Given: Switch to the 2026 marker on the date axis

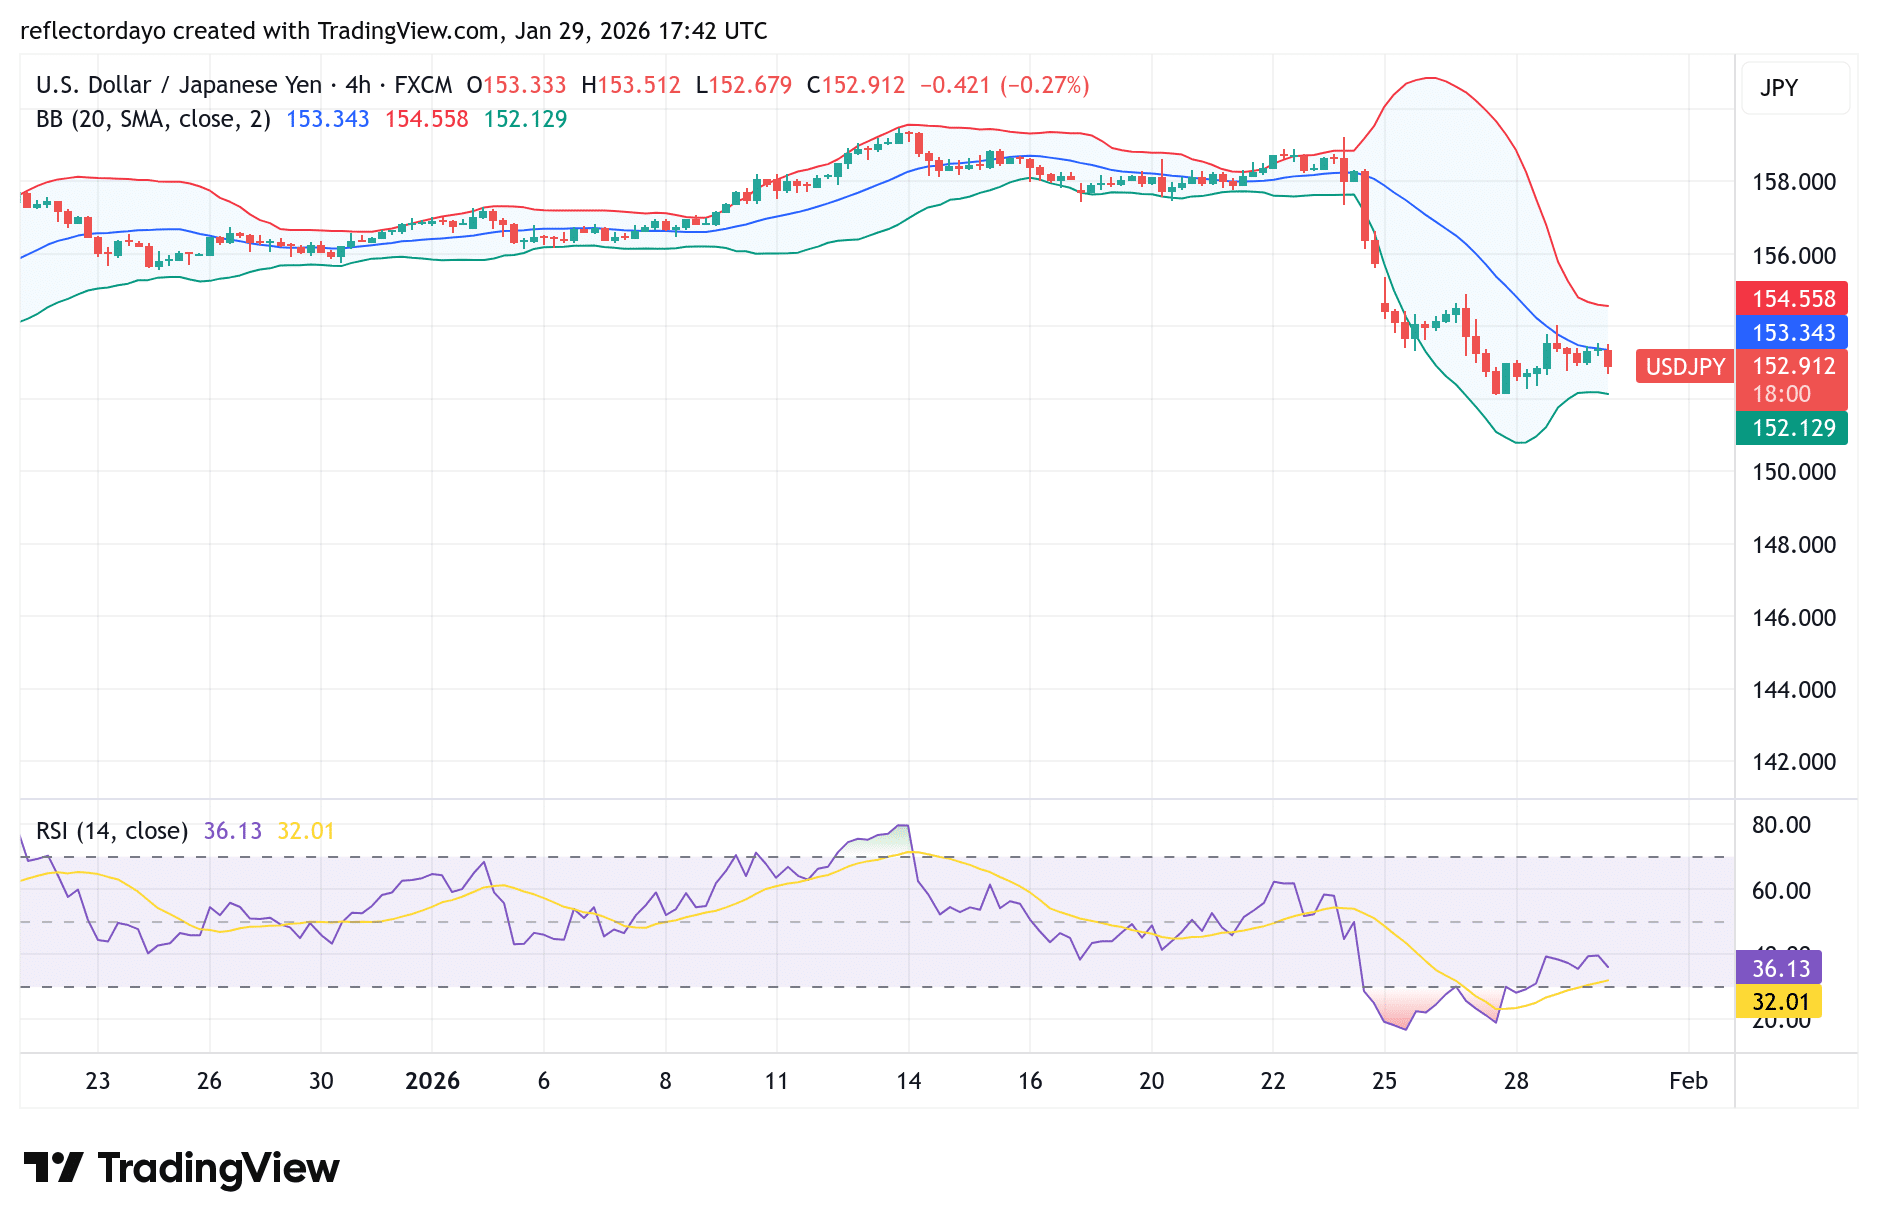Looking at the screenshot, I should 433,1081.
